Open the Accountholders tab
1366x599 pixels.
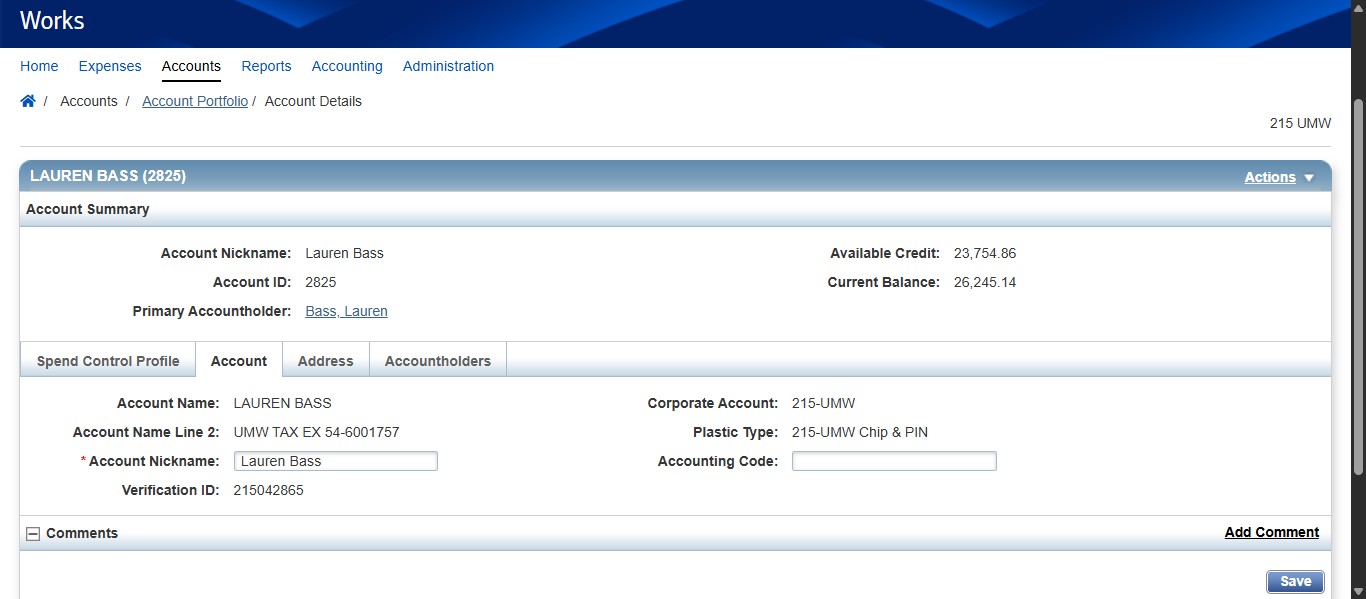(438, 361)
